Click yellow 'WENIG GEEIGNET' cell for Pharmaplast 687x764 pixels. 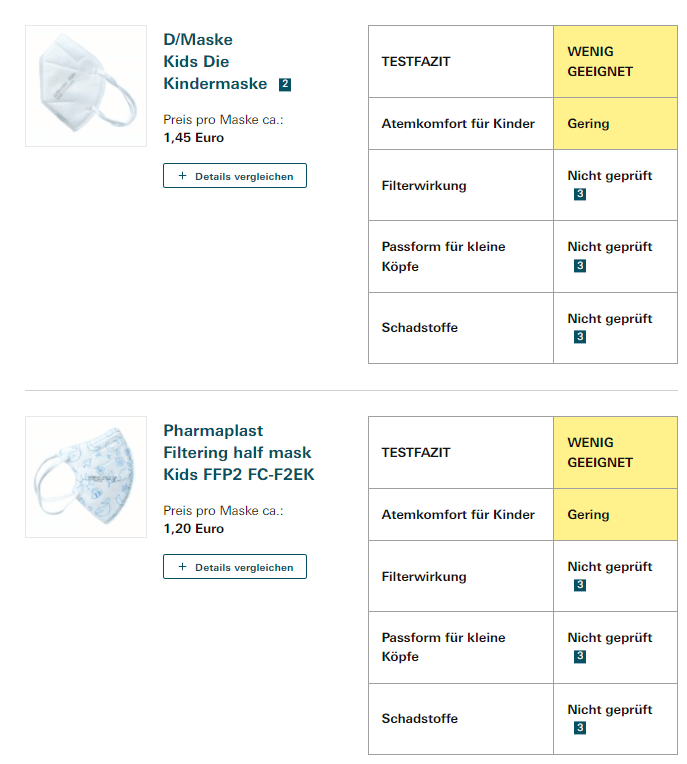[615, 453]
